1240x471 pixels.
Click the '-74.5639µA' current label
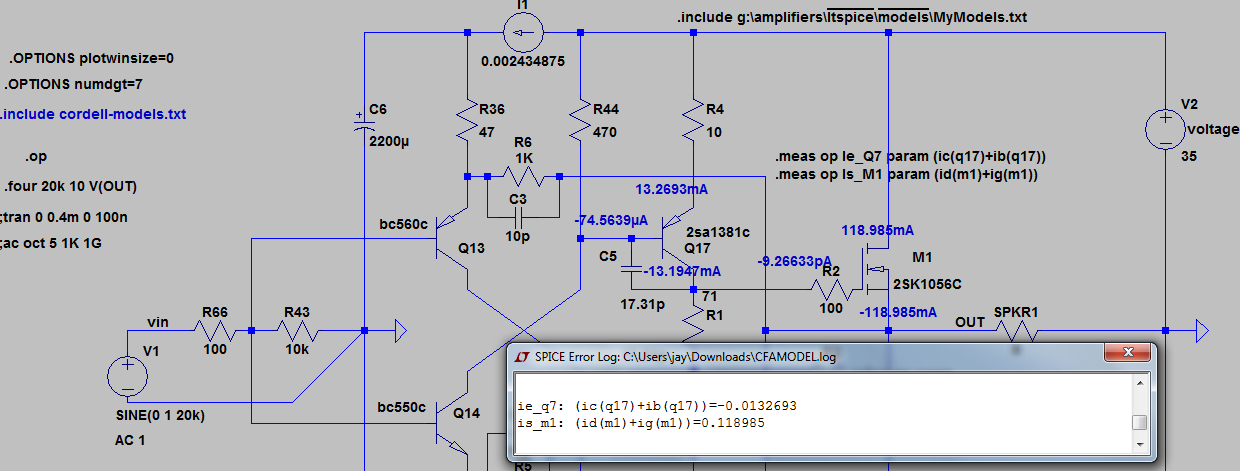[612, 219]
